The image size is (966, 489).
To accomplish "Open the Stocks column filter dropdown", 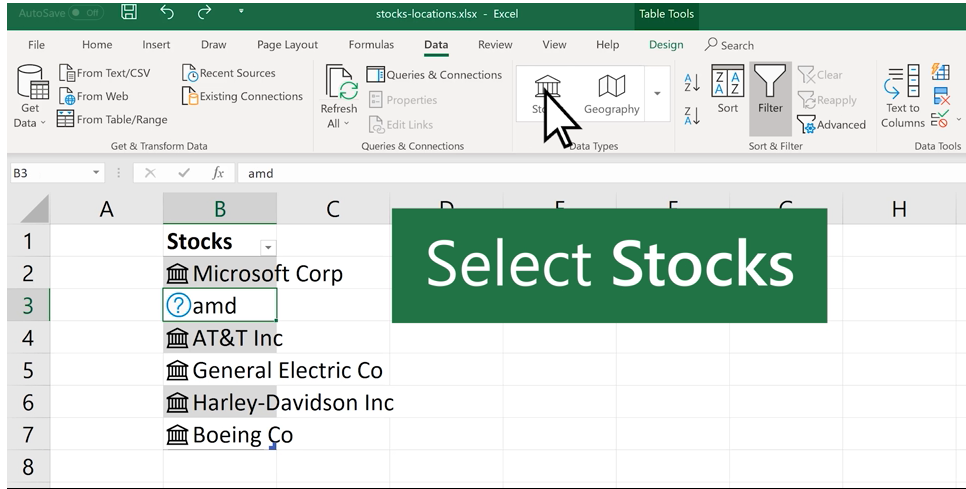I will [268, 248].
